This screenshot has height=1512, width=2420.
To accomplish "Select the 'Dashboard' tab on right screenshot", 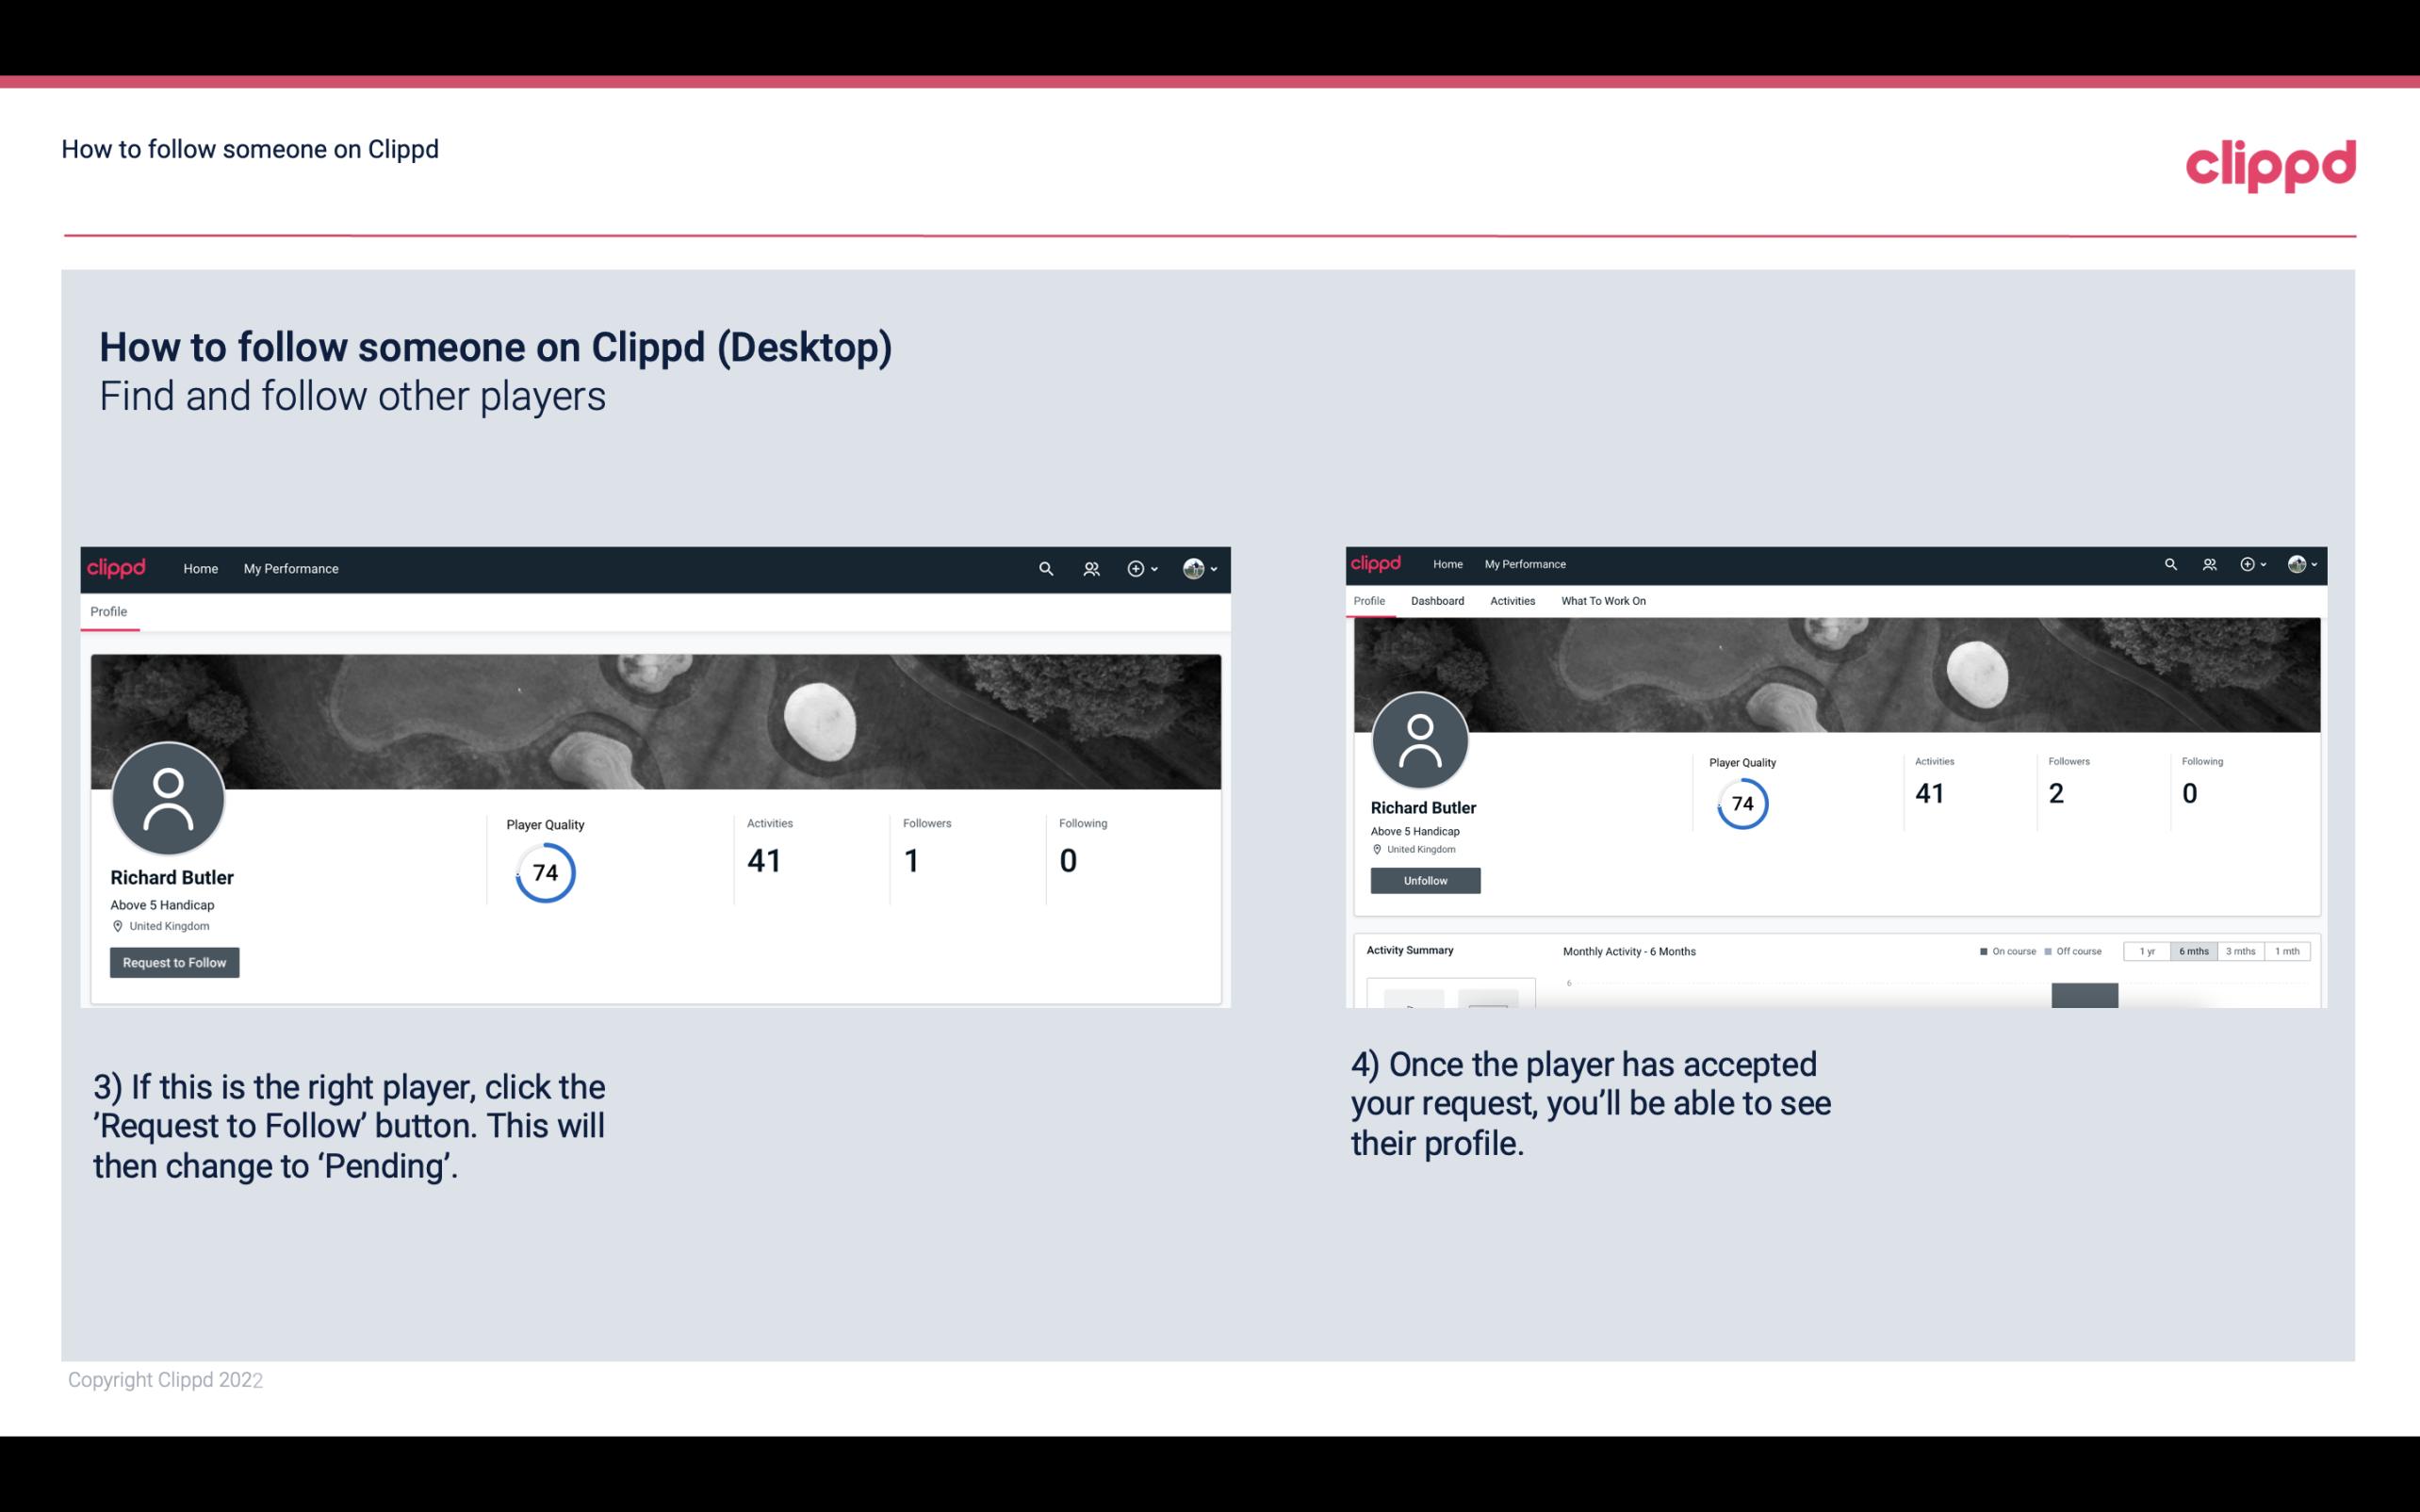I will 1435,599.
